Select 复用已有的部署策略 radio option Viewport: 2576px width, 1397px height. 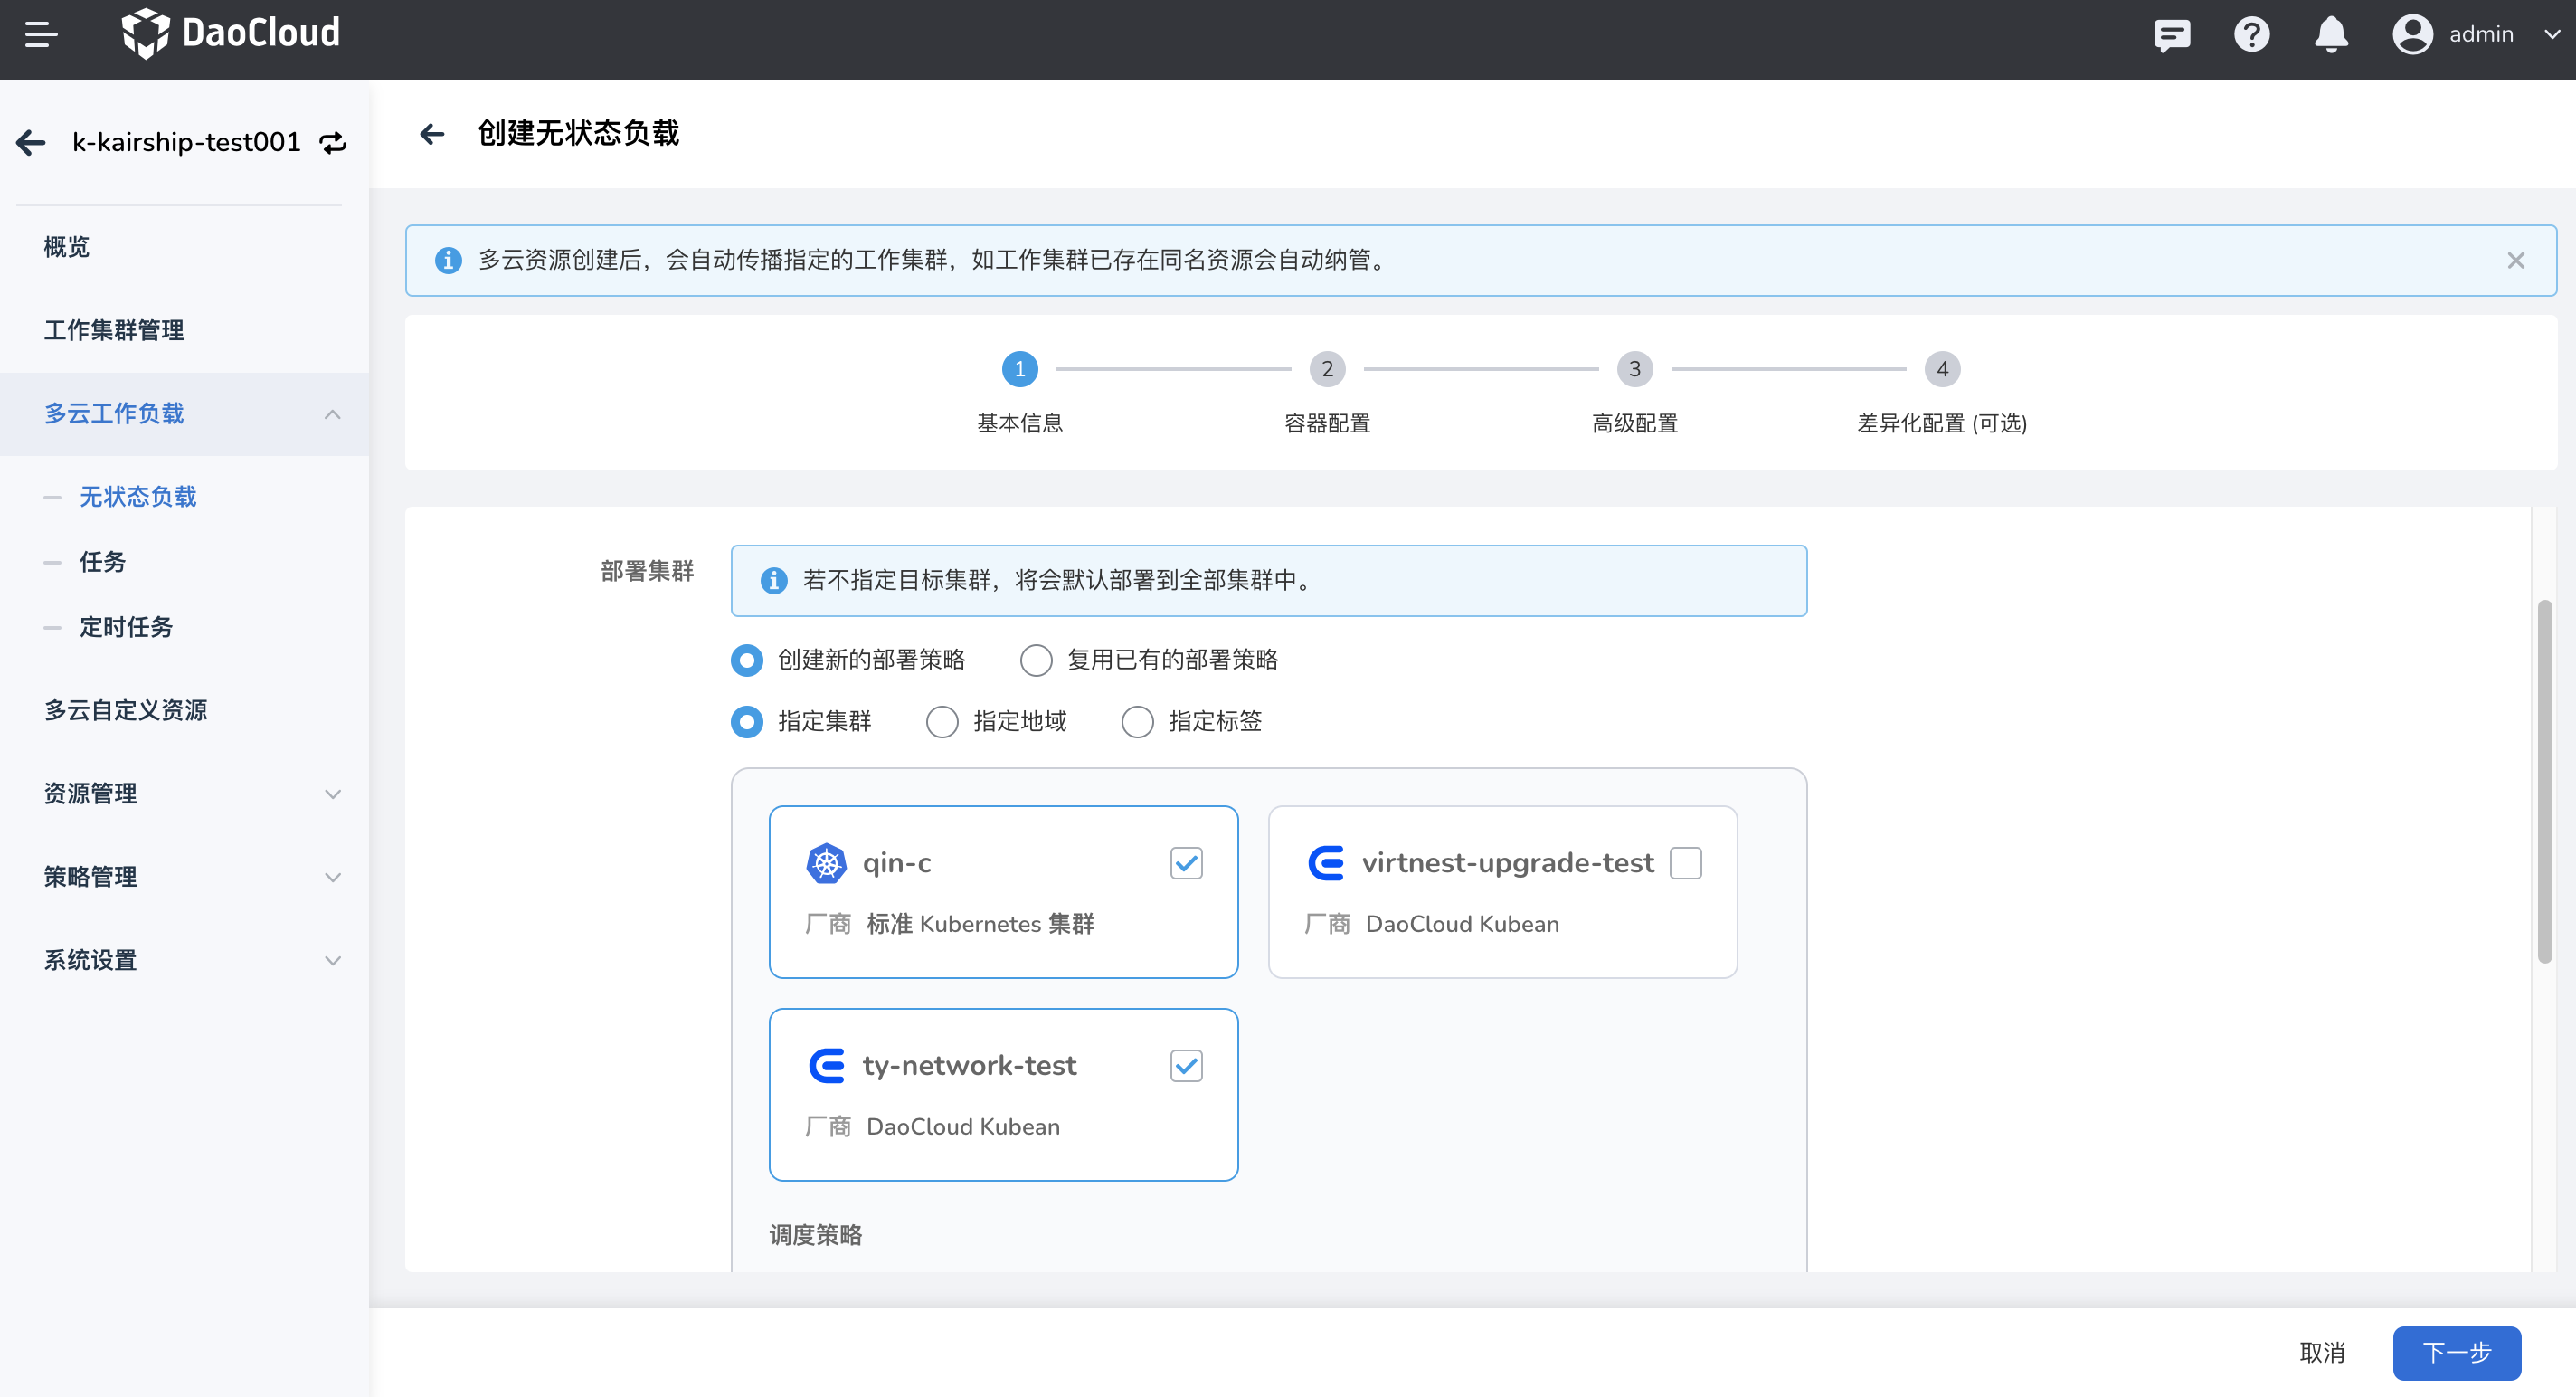[1036, 660]
